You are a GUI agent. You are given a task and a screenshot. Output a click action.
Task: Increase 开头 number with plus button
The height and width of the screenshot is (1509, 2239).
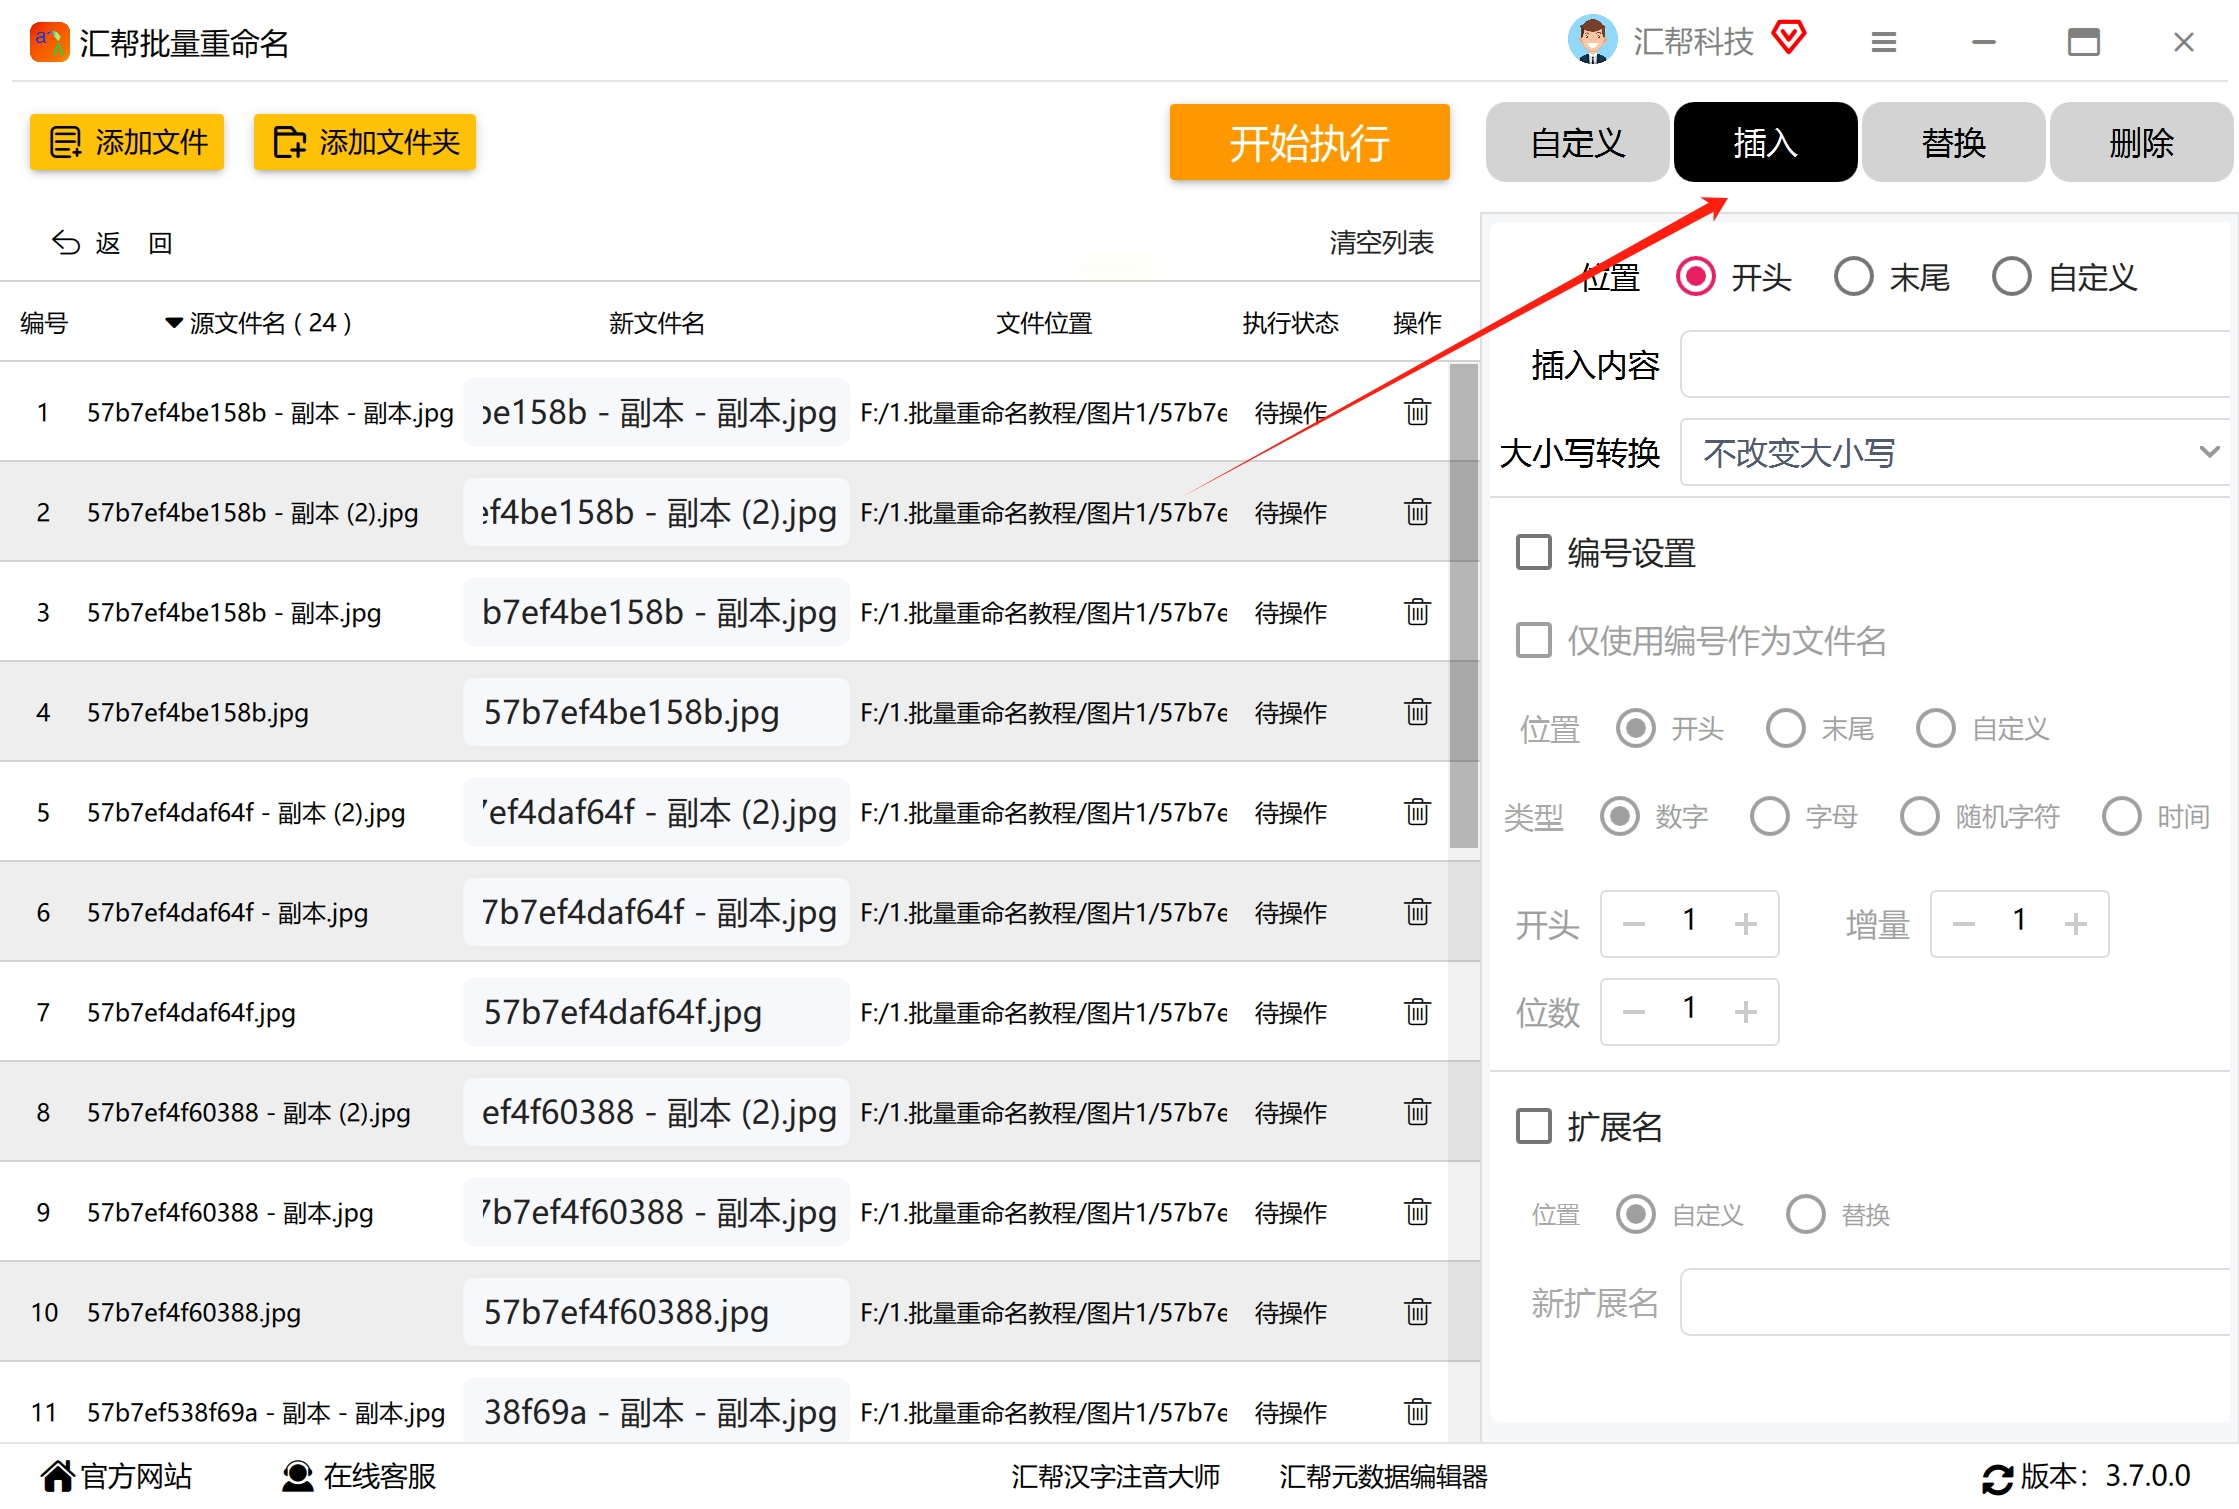pos(1745,923)
